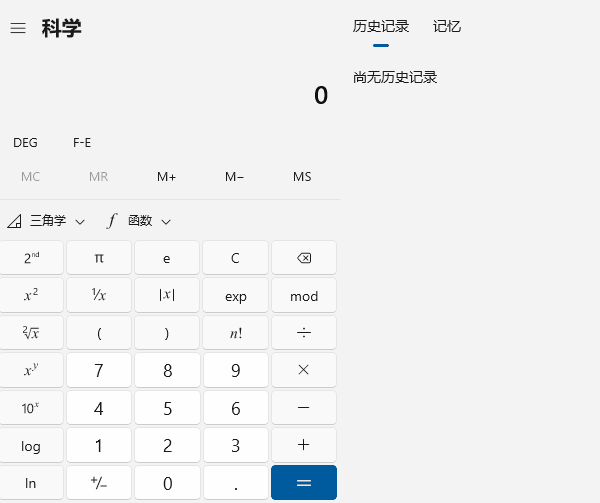The width and height of the screenshot is (600, 503).
Task: Switch to the 记忆 memory tab
Action: tap(447, 27)
